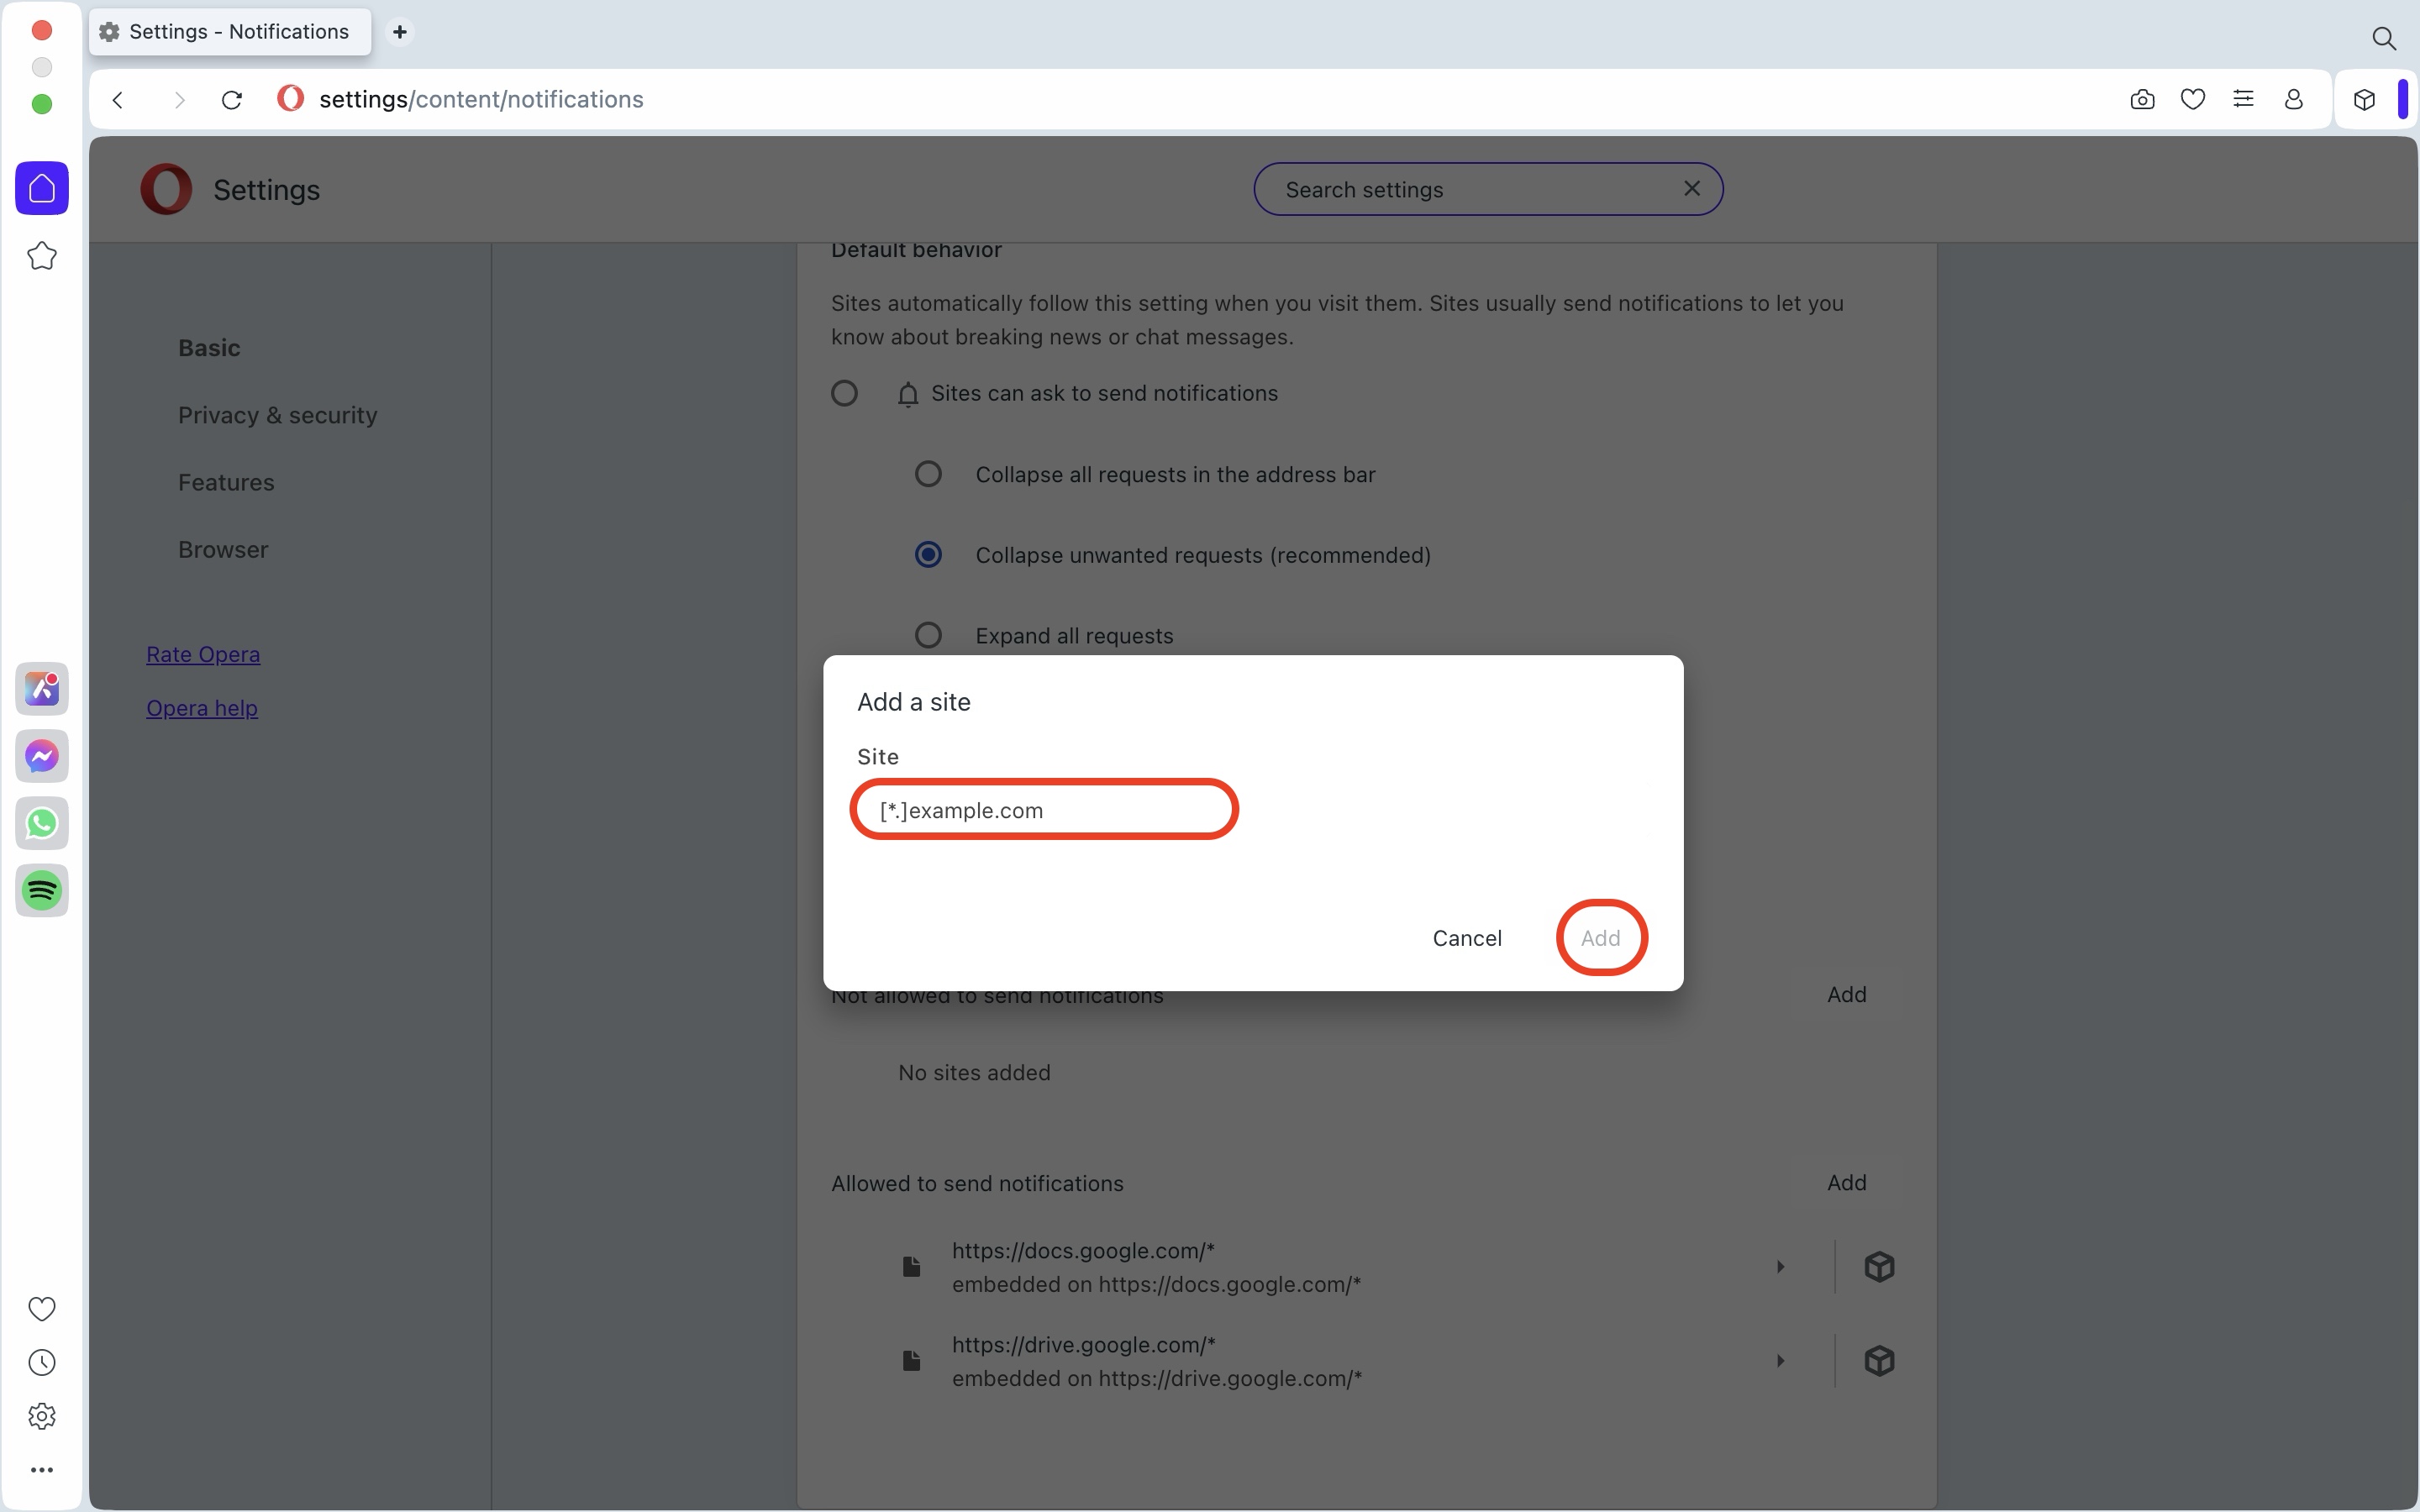2420x1512 pixels.
Task: Clear the Search settings field
Action: [1692, 188]
